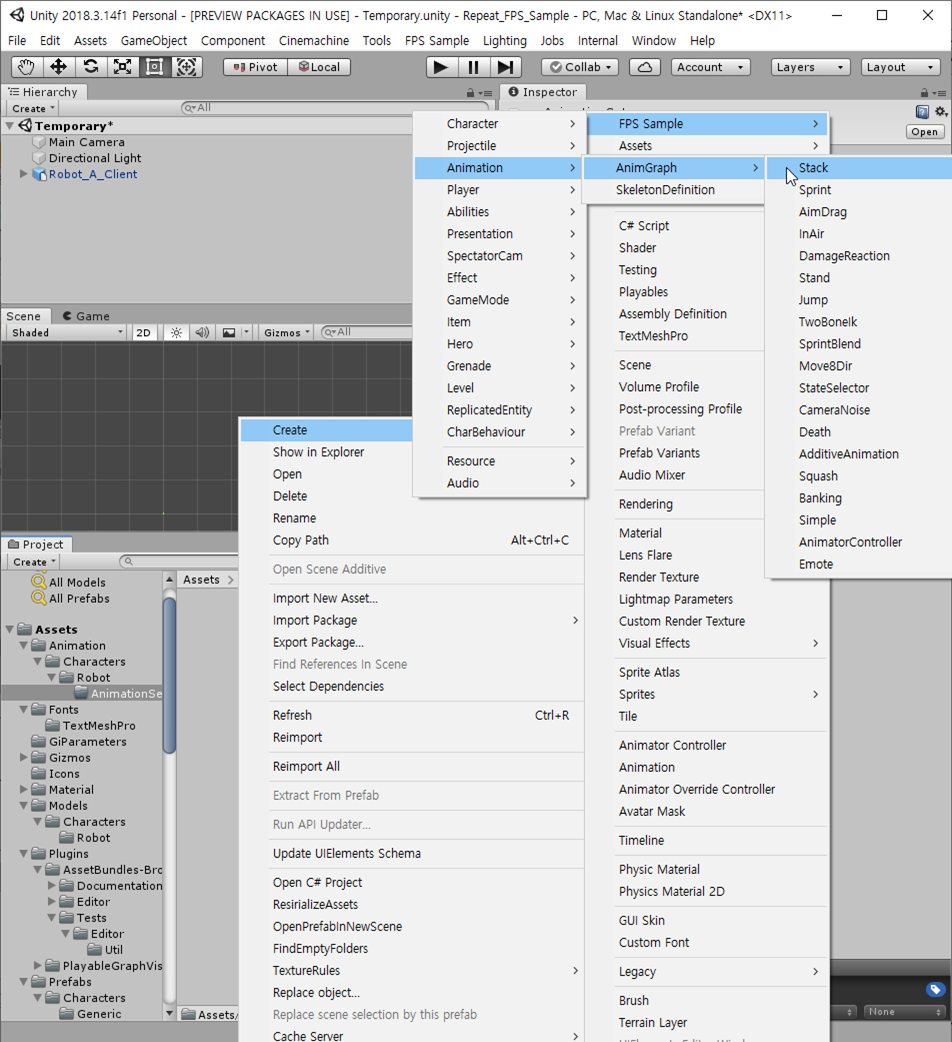Click the Pause button
The image size is (952, 1042).
(473, 66)
